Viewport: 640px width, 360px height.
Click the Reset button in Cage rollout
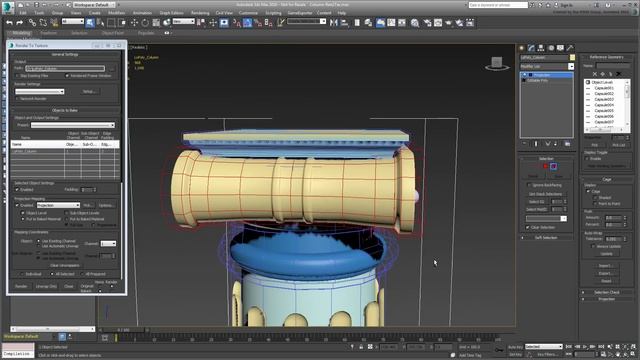(606, 281)
